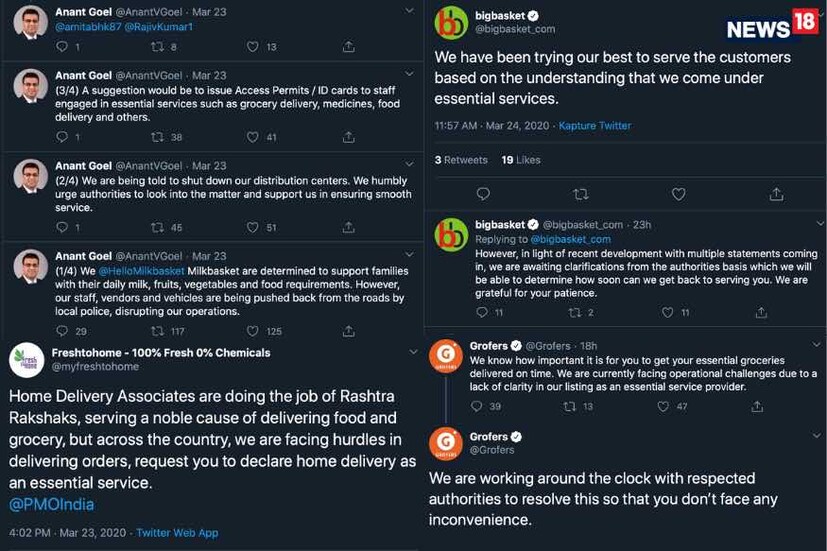Reply to the Grofers tweet with 39 replies
Image resolution: width=827 pixels, height=551 pixels.
(x=475, y=407)
